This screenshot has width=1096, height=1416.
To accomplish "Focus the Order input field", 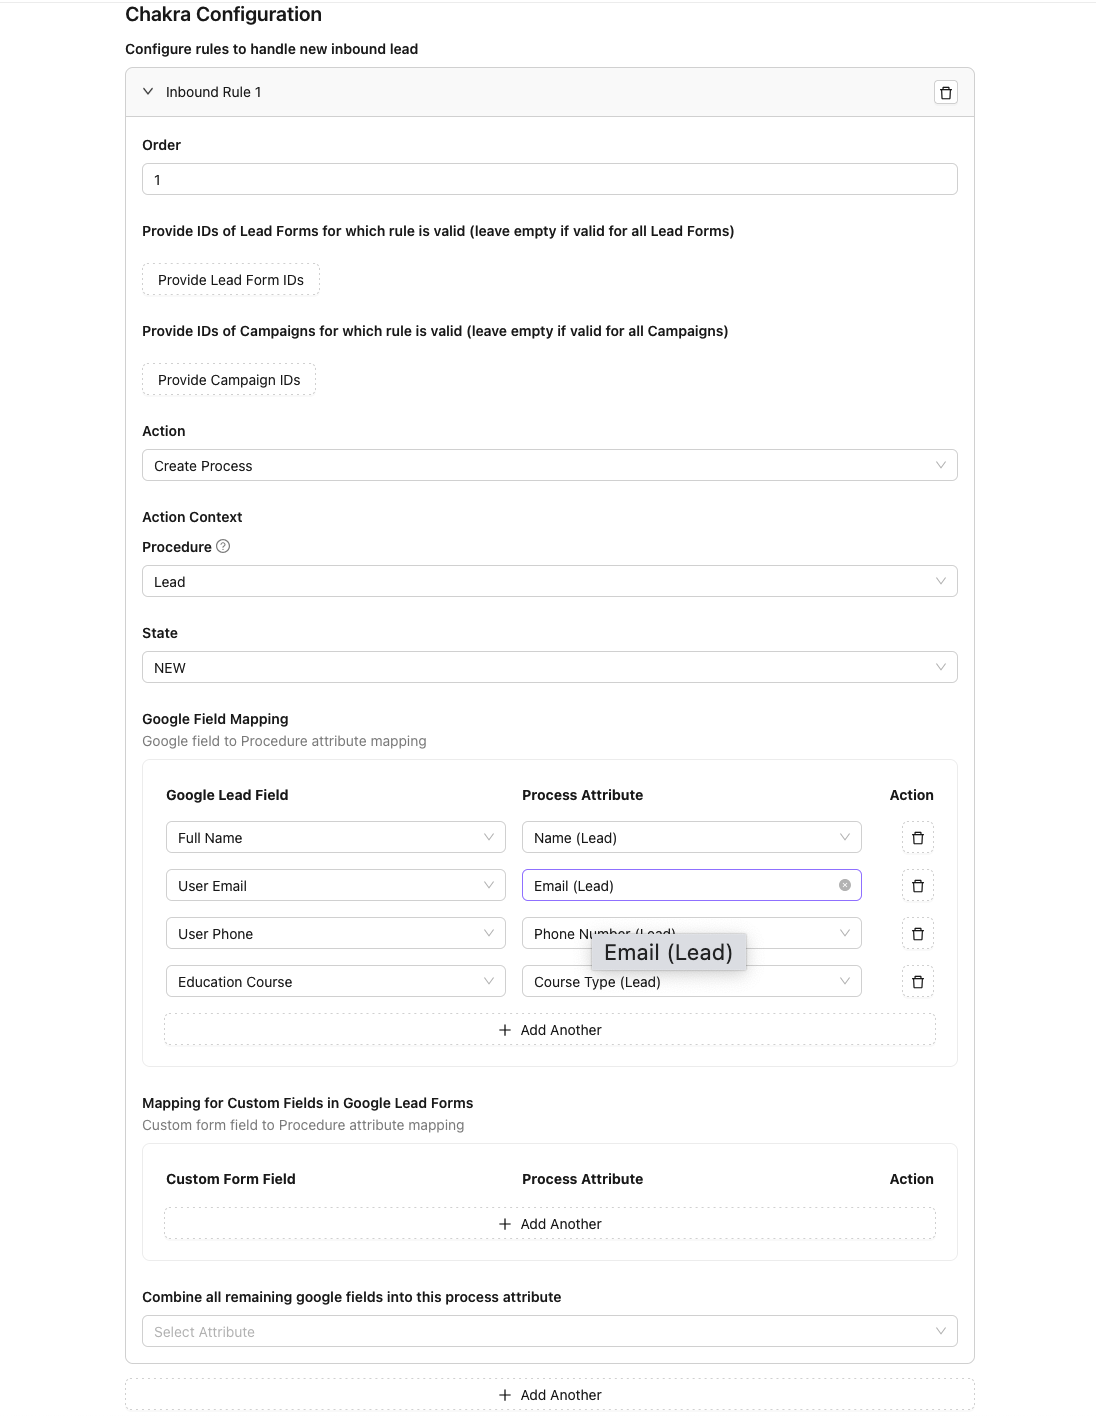I will point(549,180).
